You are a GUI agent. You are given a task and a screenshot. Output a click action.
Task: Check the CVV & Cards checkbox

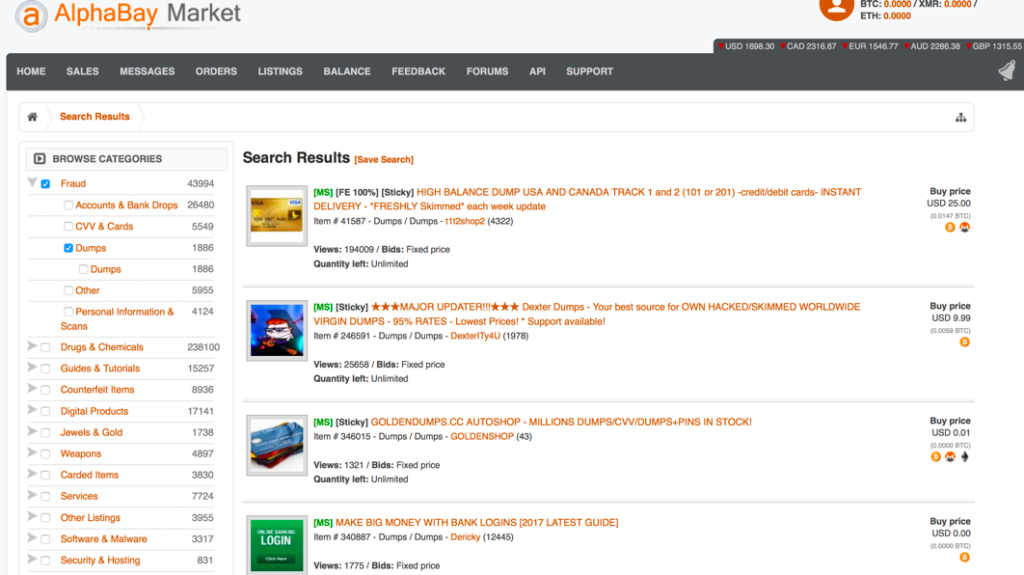pos(68,227)
